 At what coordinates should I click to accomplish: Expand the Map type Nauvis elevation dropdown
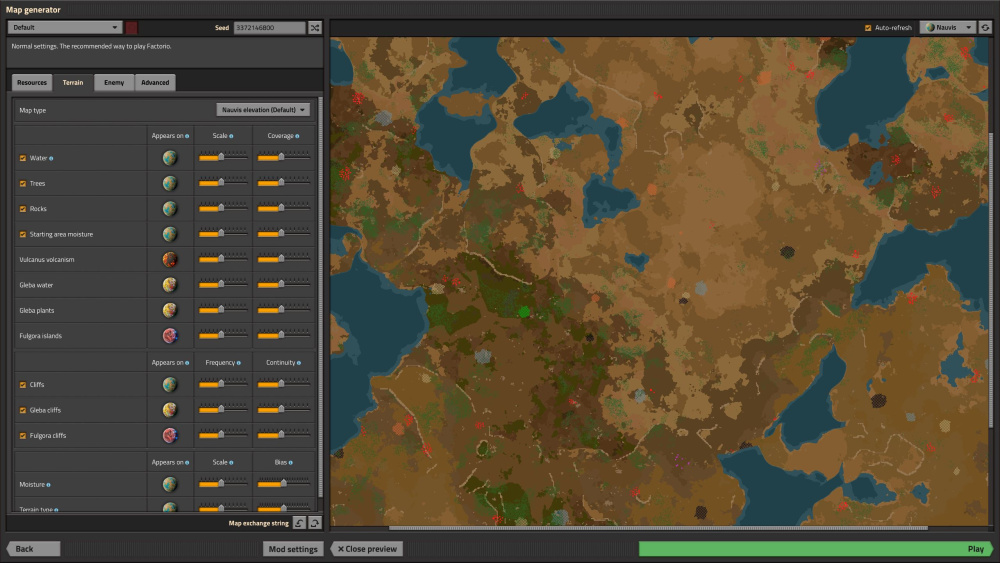coord(263,110)
